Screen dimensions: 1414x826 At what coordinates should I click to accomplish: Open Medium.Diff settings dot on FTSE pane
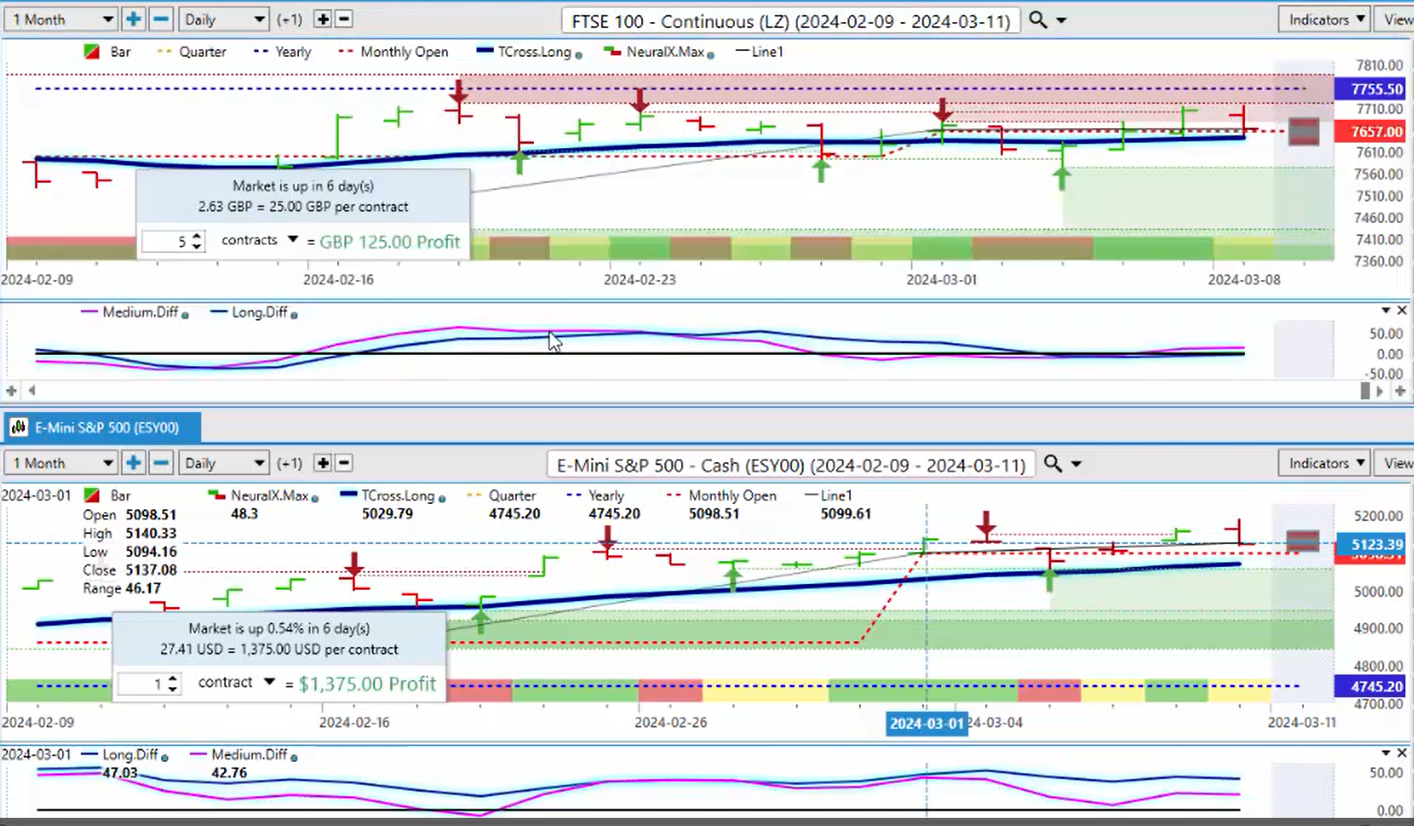[x=185, y=315]
